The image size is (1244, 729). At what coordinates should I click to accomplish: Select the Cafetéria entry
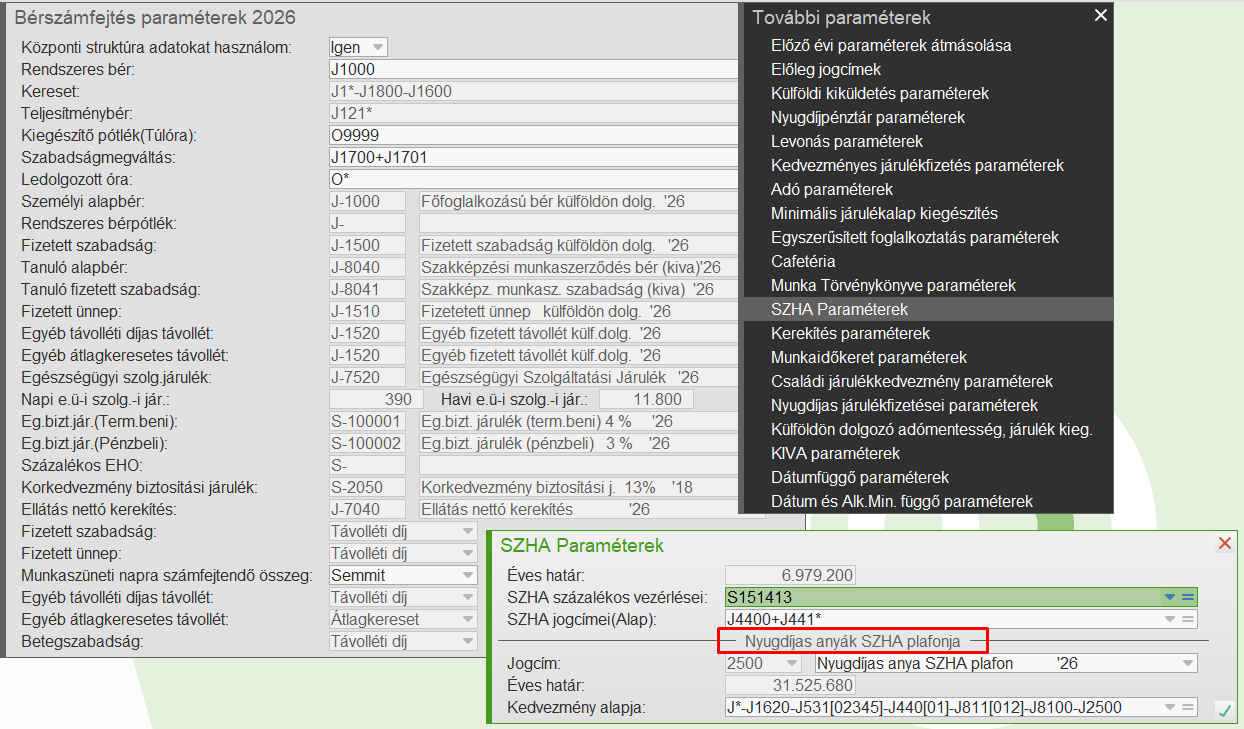pyautogui.click(x=803, y=261)
